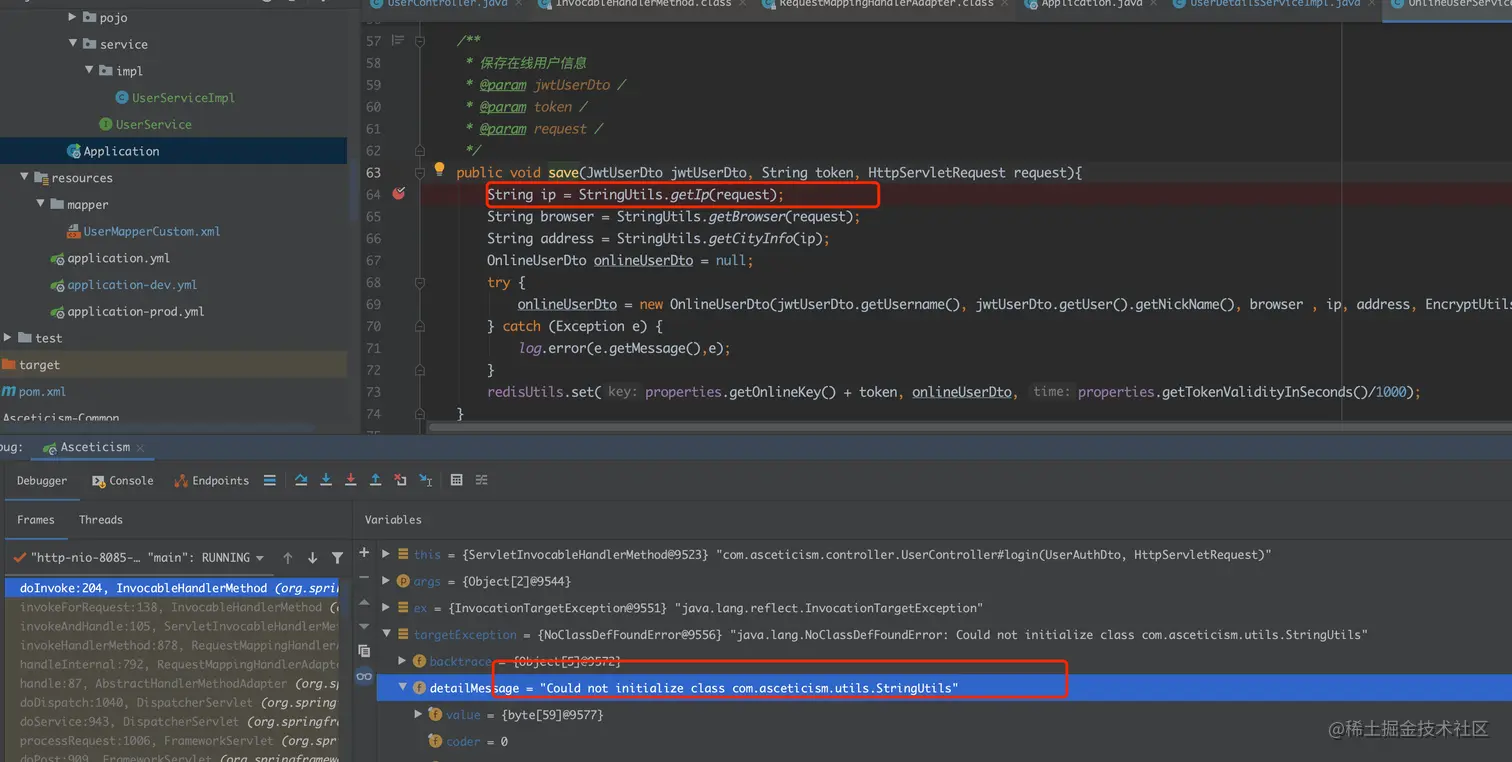Click the Step Over debugger icon

tap(301, 480)
